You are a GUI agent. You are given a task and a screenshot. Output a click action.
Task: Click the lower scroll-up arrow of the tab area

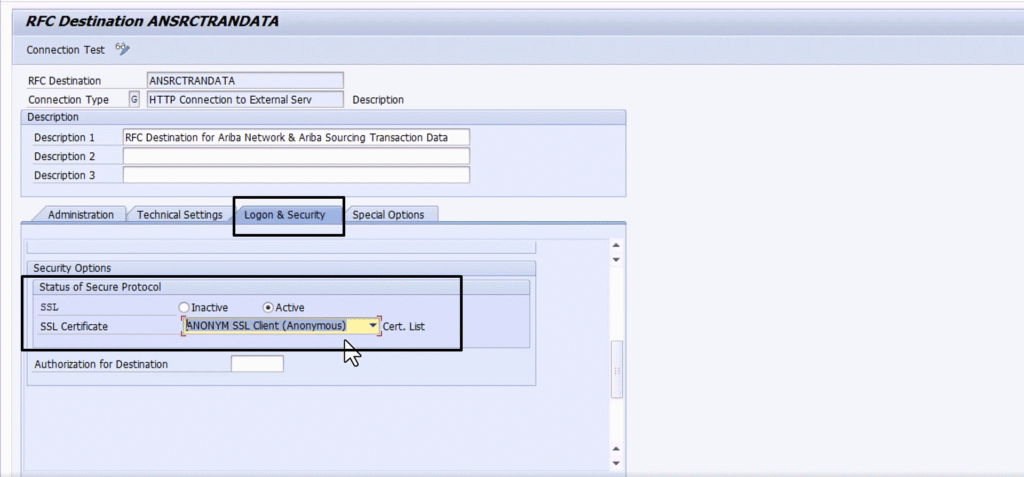coord(616,449)
